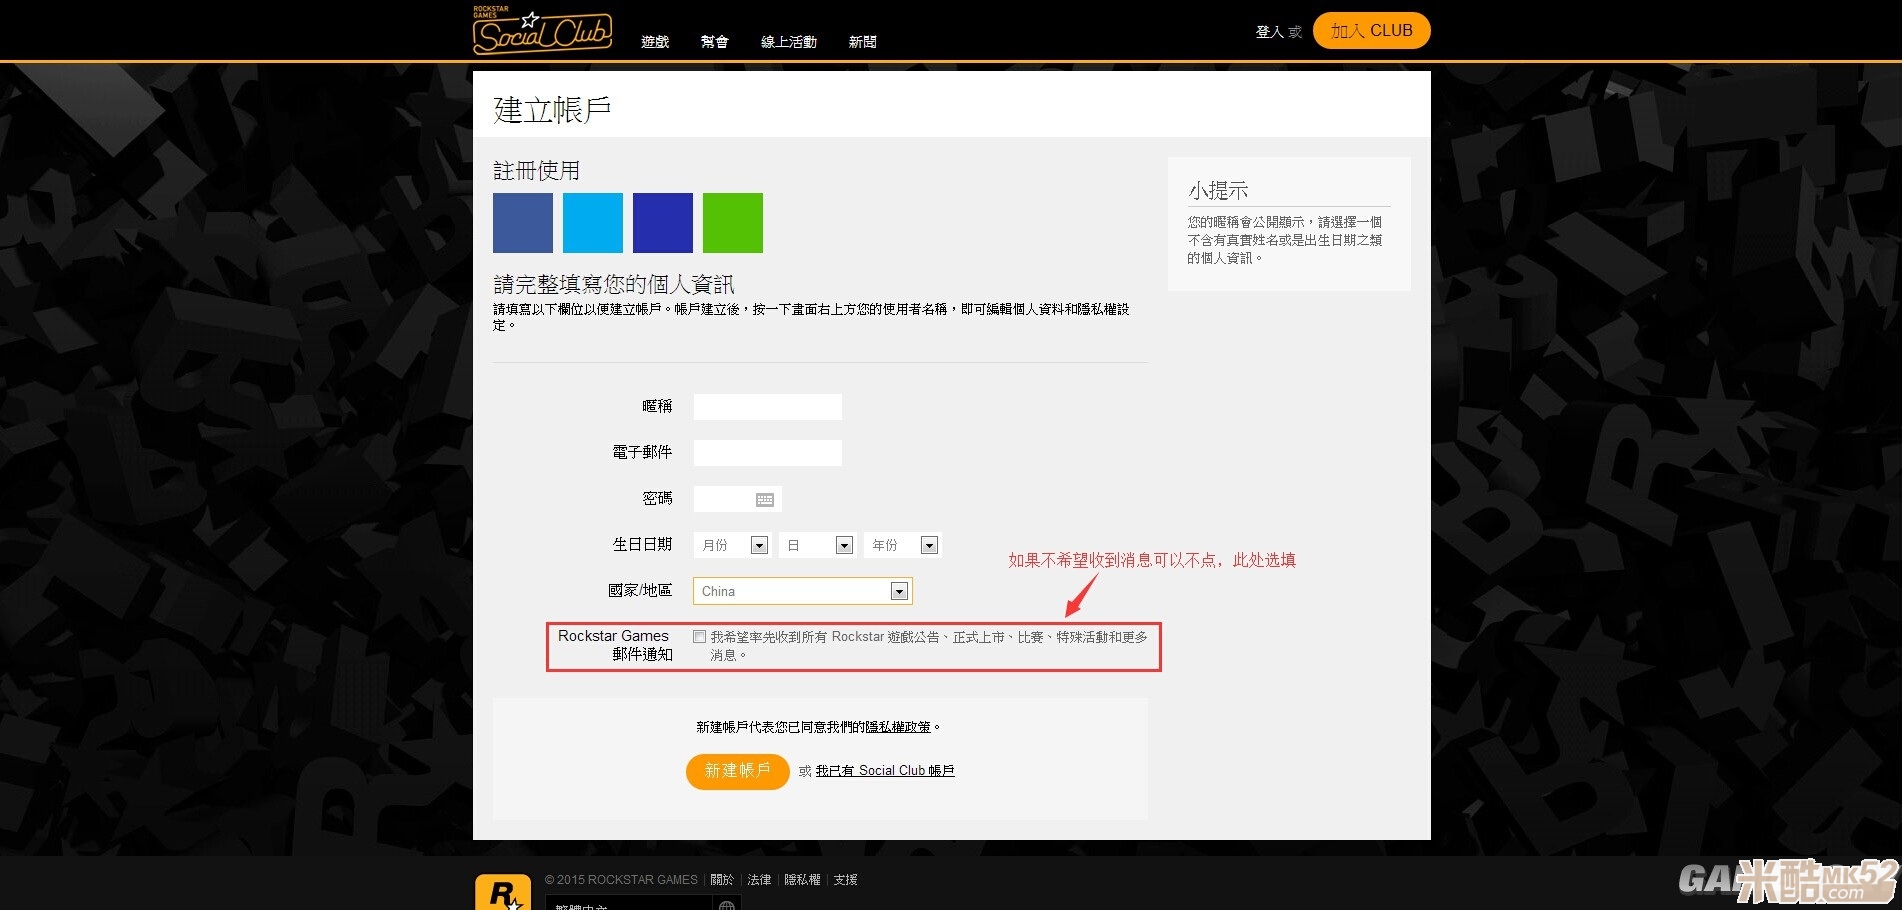The height and width of the screenshot is (910, 1902).
Task: Click the 小提示 tips heading
Action: pos(1218,190)
